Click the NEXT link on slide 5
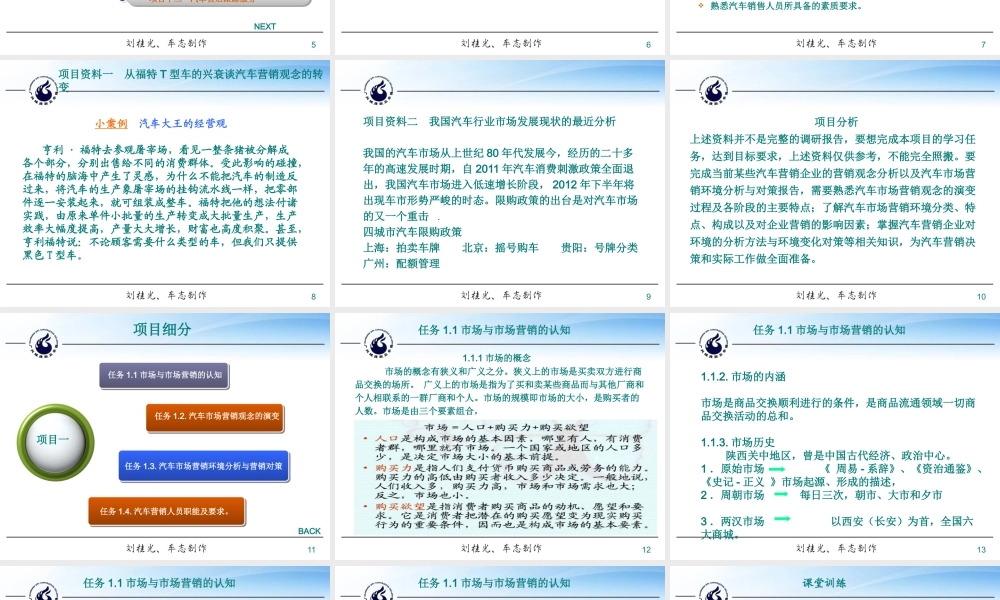 [x=265, y=26]
